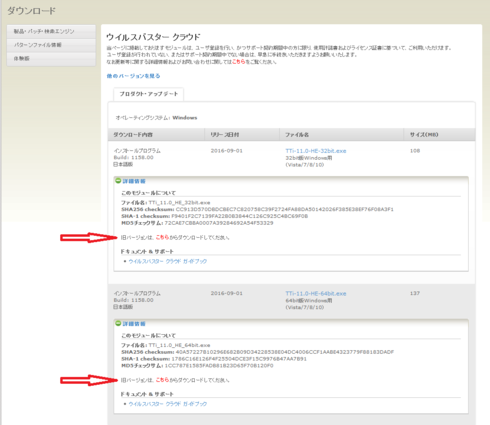Click file name TTi_11.0_HE_32bit.exe in details
The width and height of the screenshot is (490, 425).
[x=180, y=202]
